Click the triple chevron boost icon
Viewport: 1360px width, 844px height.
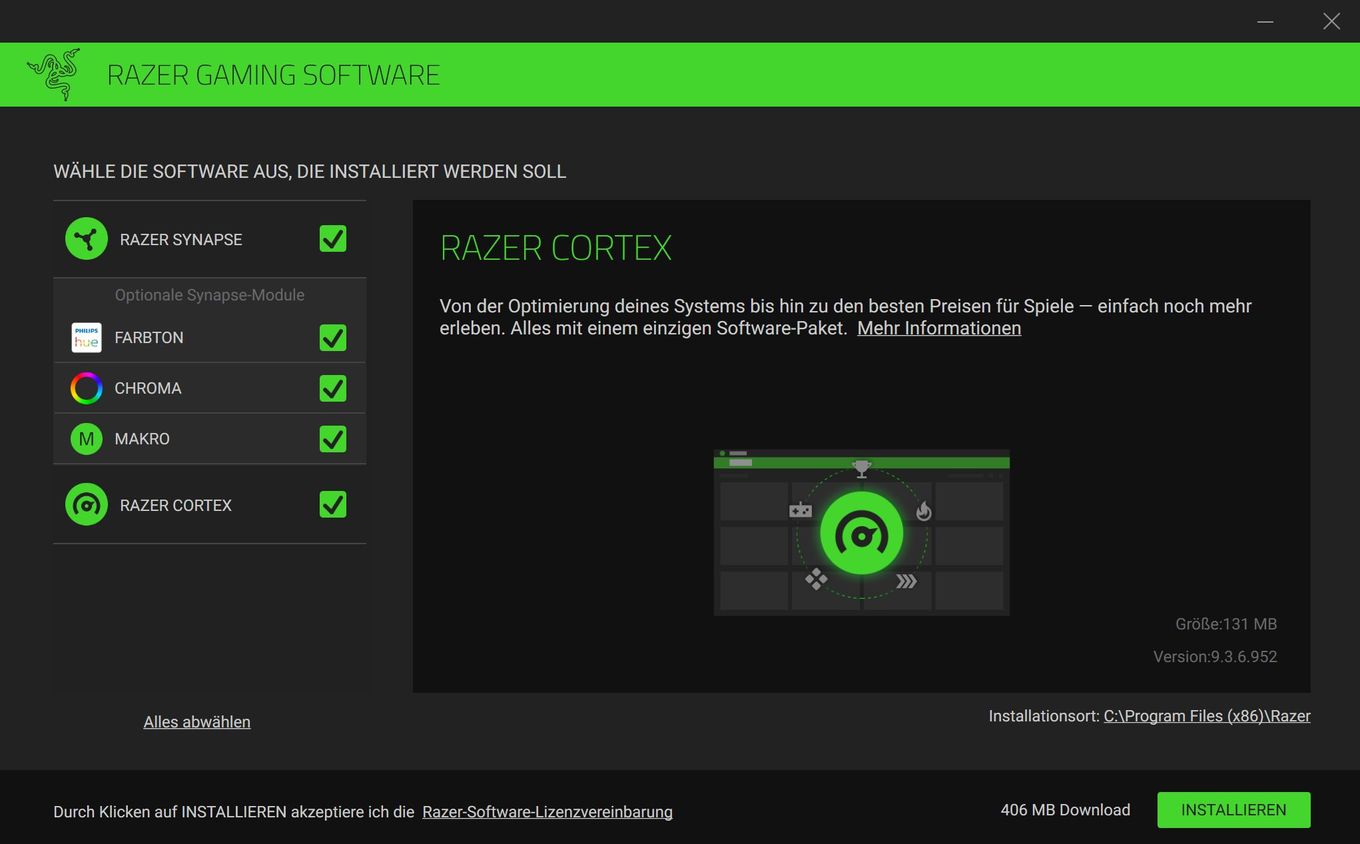pyautogui.click(x=906, y=581)
